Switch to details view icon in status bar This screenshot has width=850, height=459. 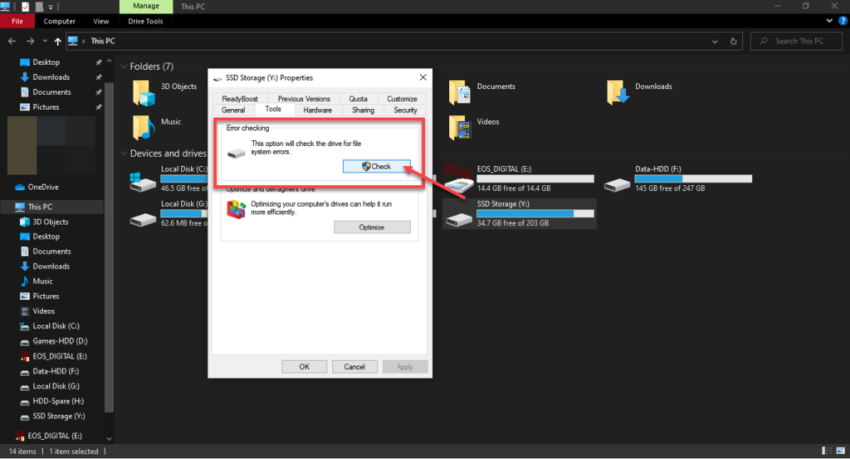(x=827, y=451)
